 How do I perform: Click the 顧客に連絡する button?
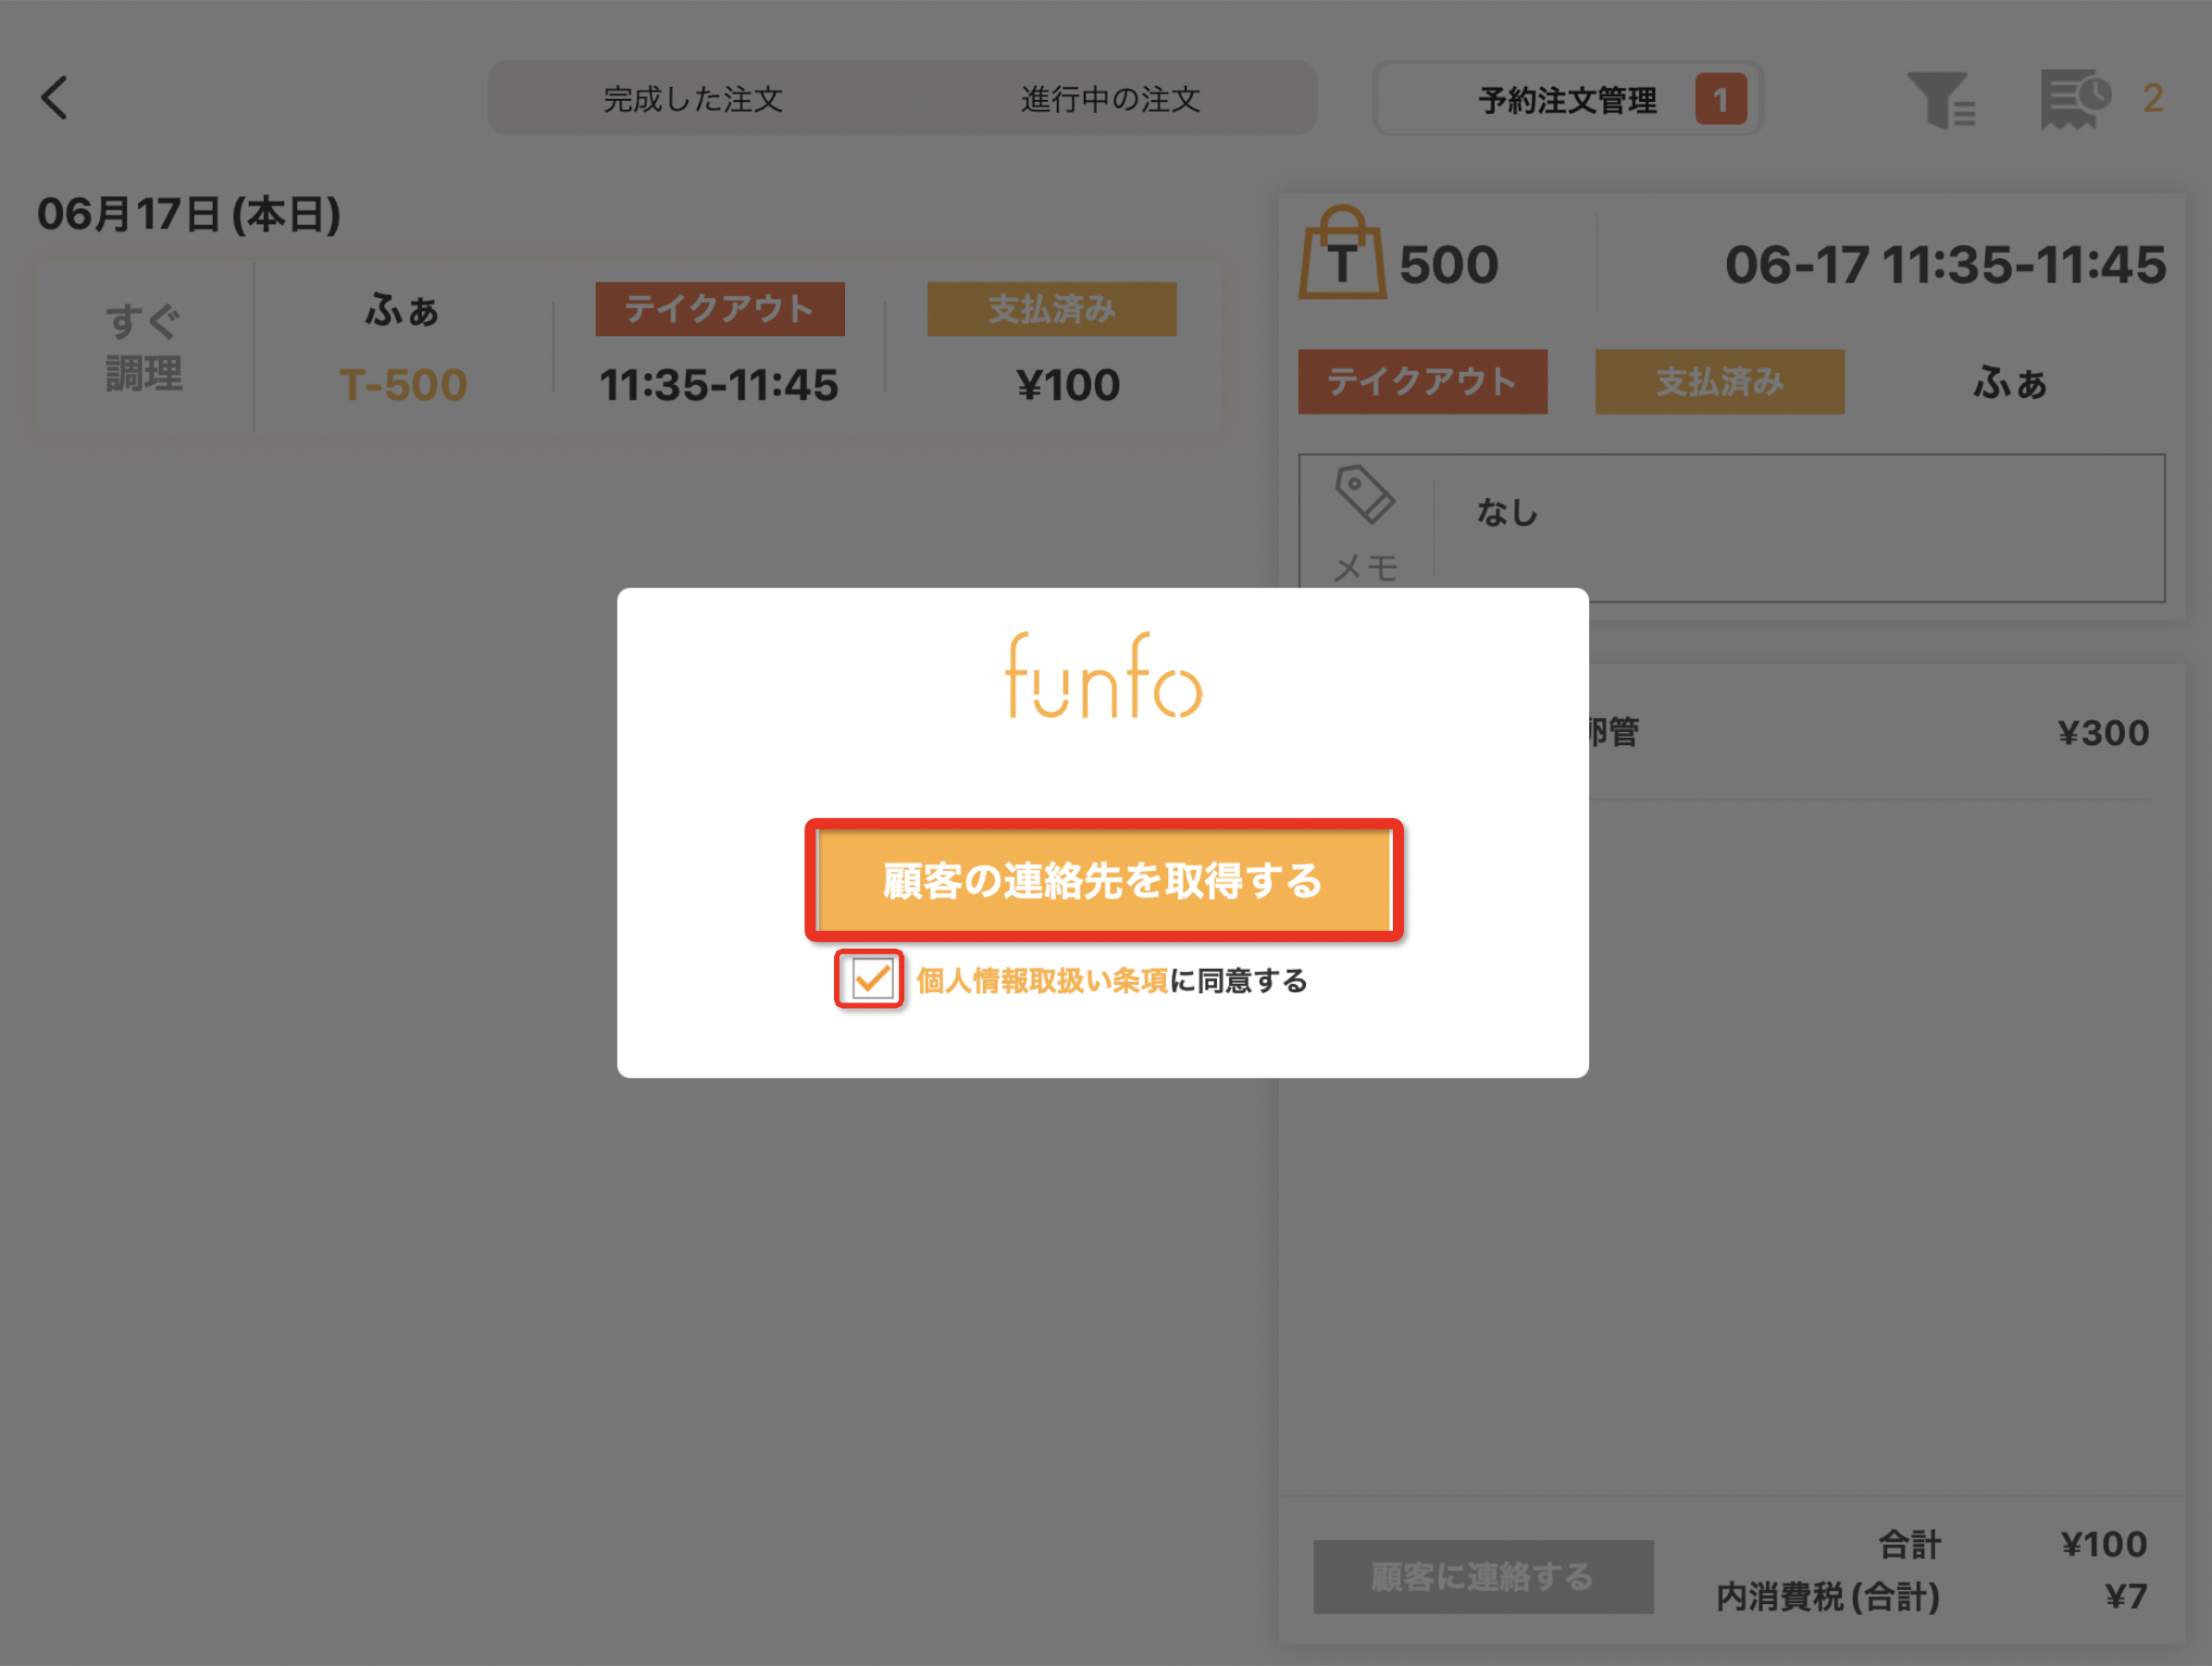pyautogui.click(x=1482, y=1576)
